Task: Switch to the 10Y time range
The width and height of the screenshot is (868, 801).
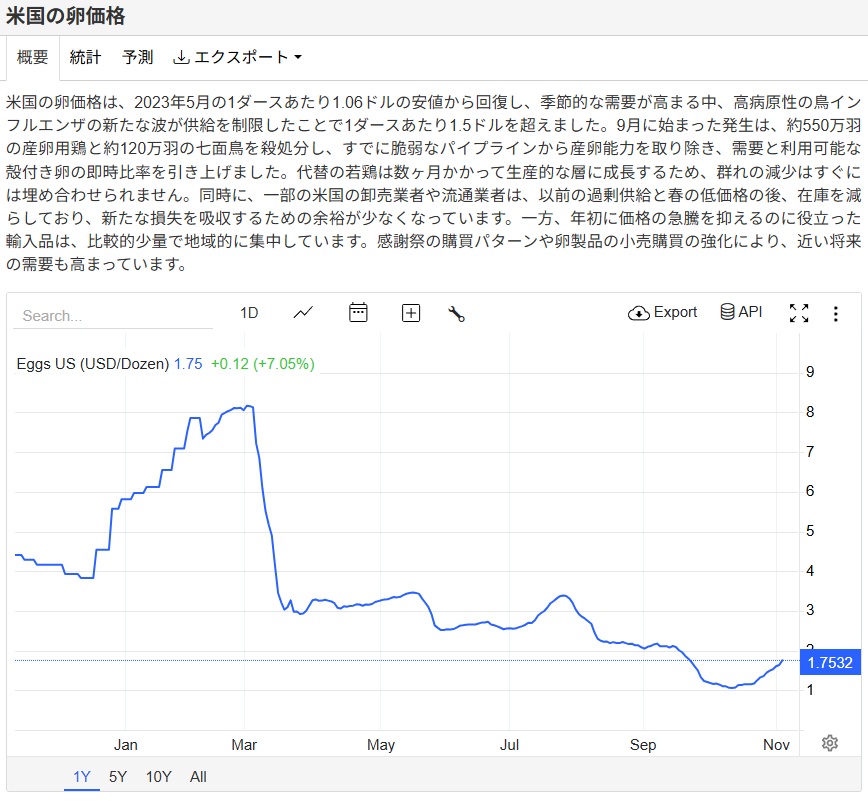Action: click(158, 776)
